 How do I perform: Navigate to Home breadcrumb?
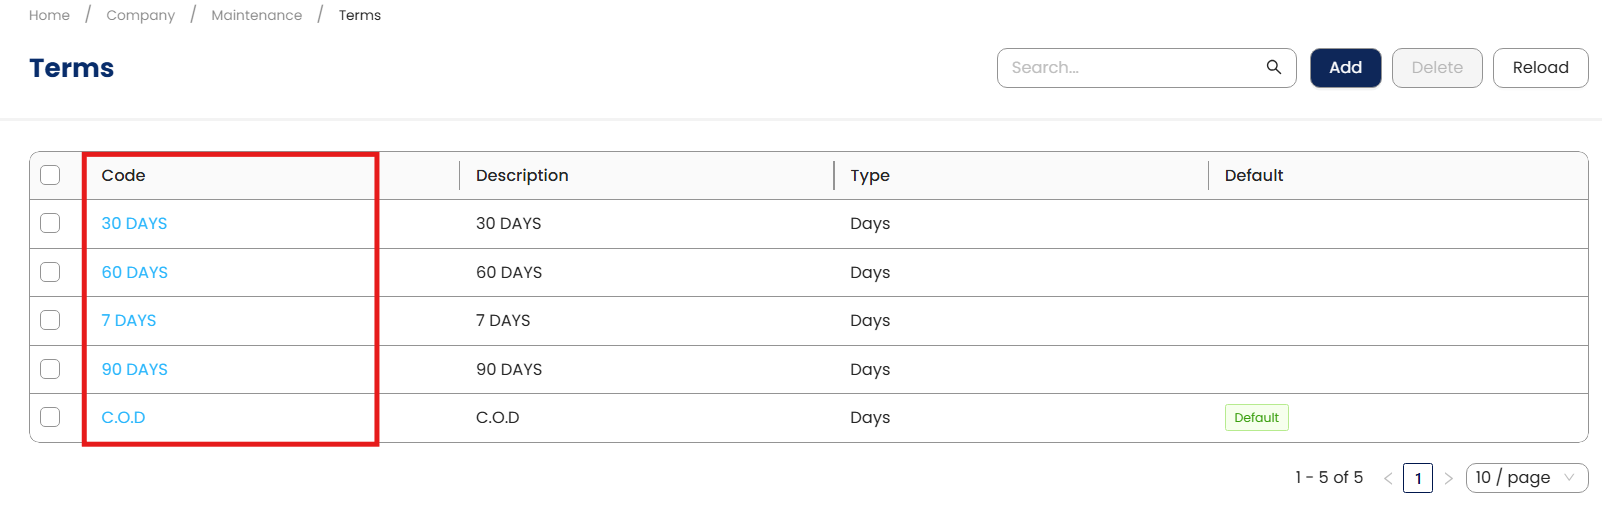(49, 15)
